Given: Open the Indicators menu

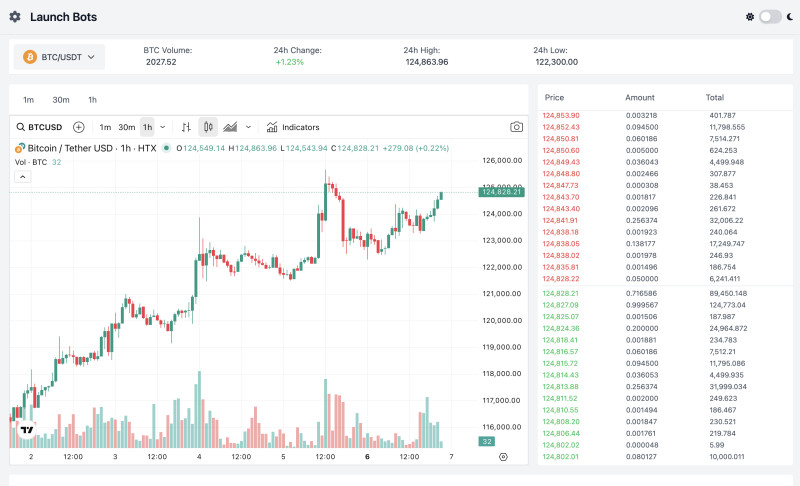Looking at the screenshot, I should tap(292, 127).
